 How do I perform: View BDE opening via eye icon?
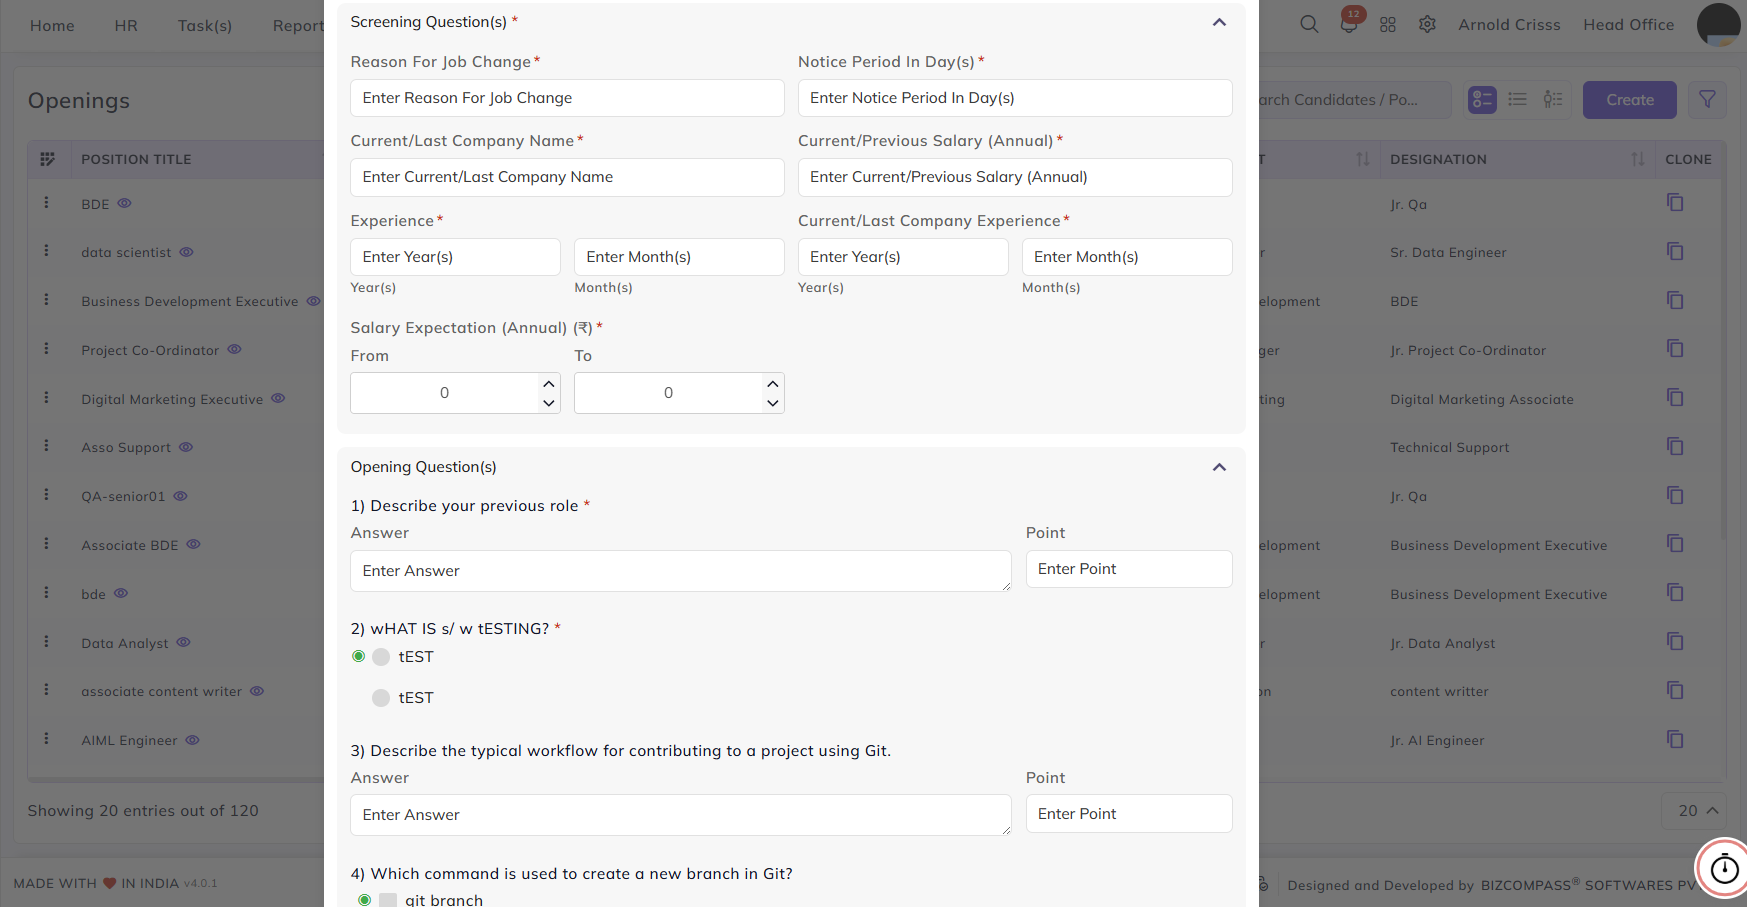124,203
